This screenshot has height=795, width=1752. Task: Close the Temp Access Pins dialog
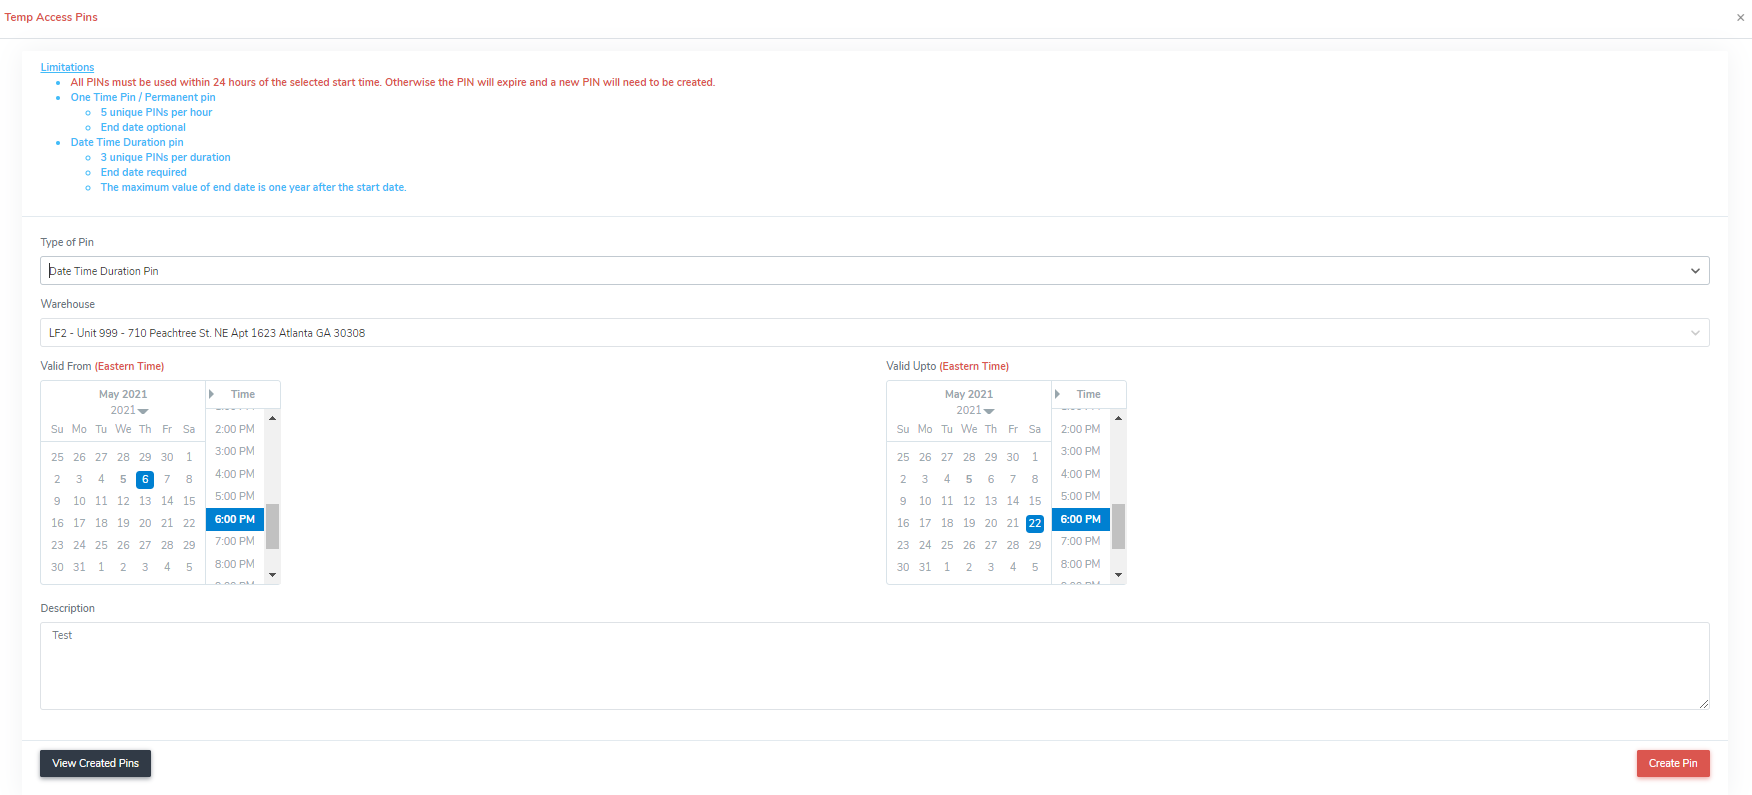coord(1740,18)
